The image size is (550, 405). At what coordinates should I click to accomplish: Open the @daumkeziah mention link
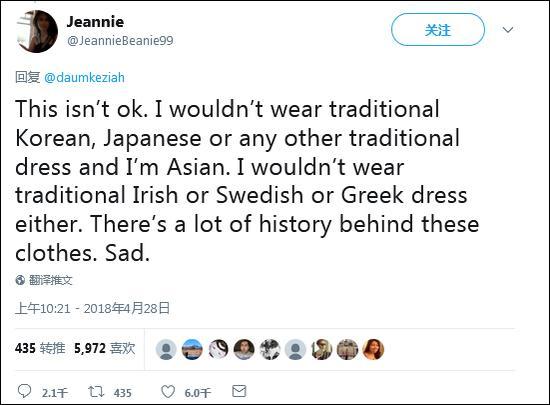[84, 77]
